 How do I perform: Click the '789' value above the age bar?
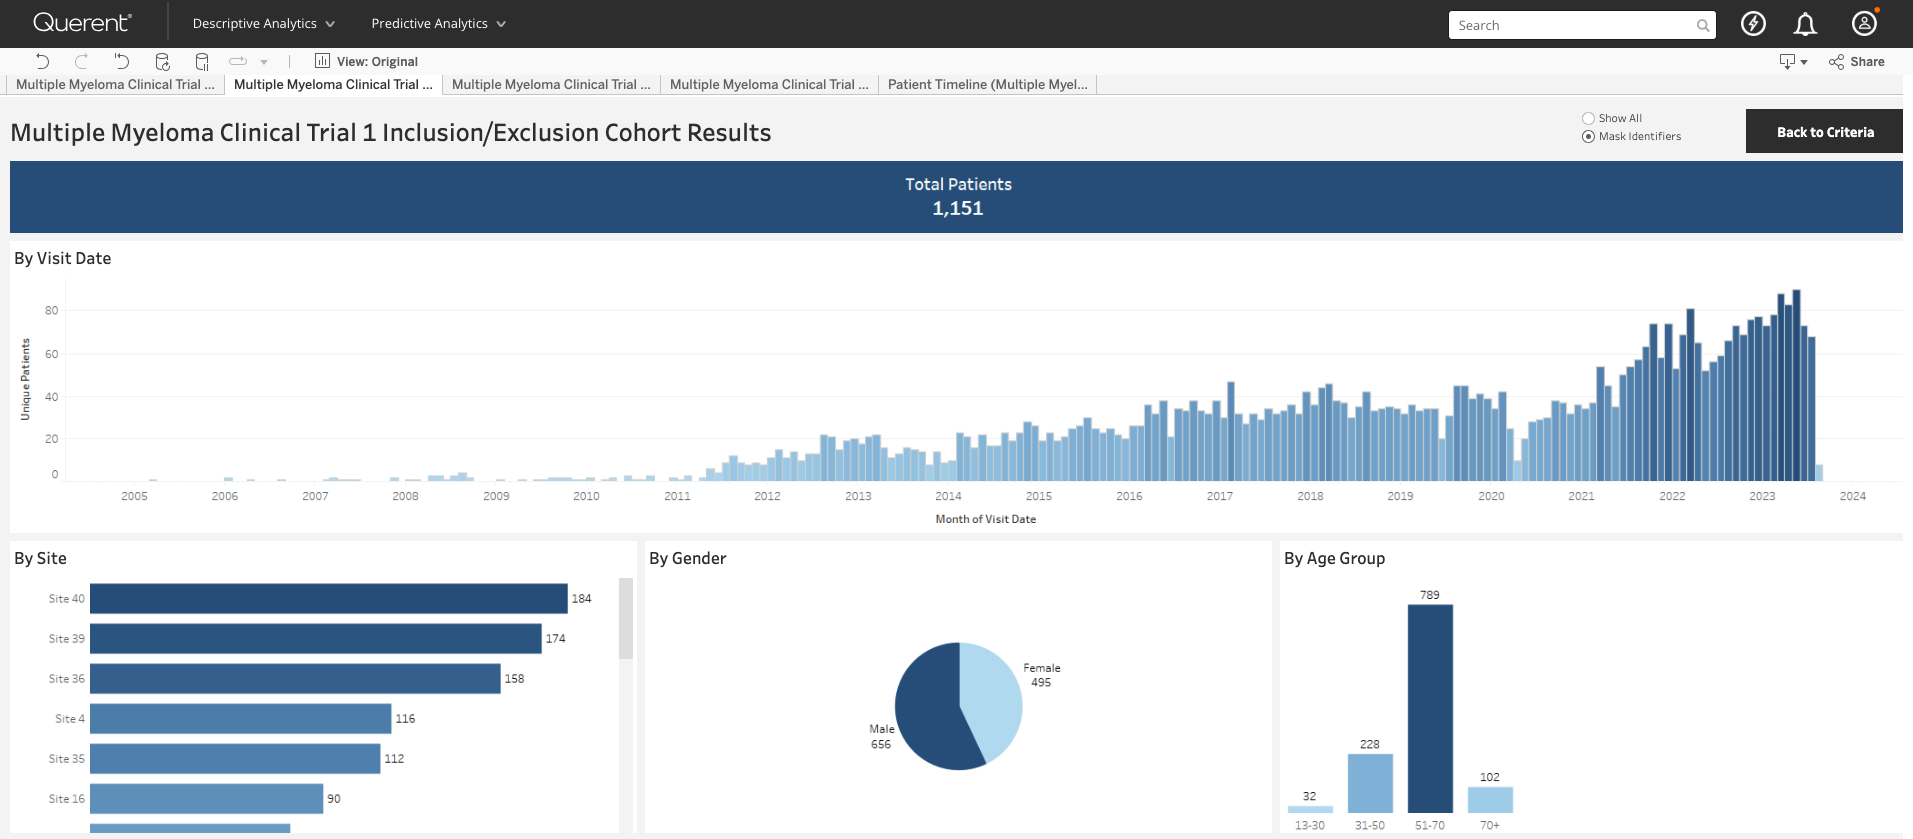coord(1430,595)
